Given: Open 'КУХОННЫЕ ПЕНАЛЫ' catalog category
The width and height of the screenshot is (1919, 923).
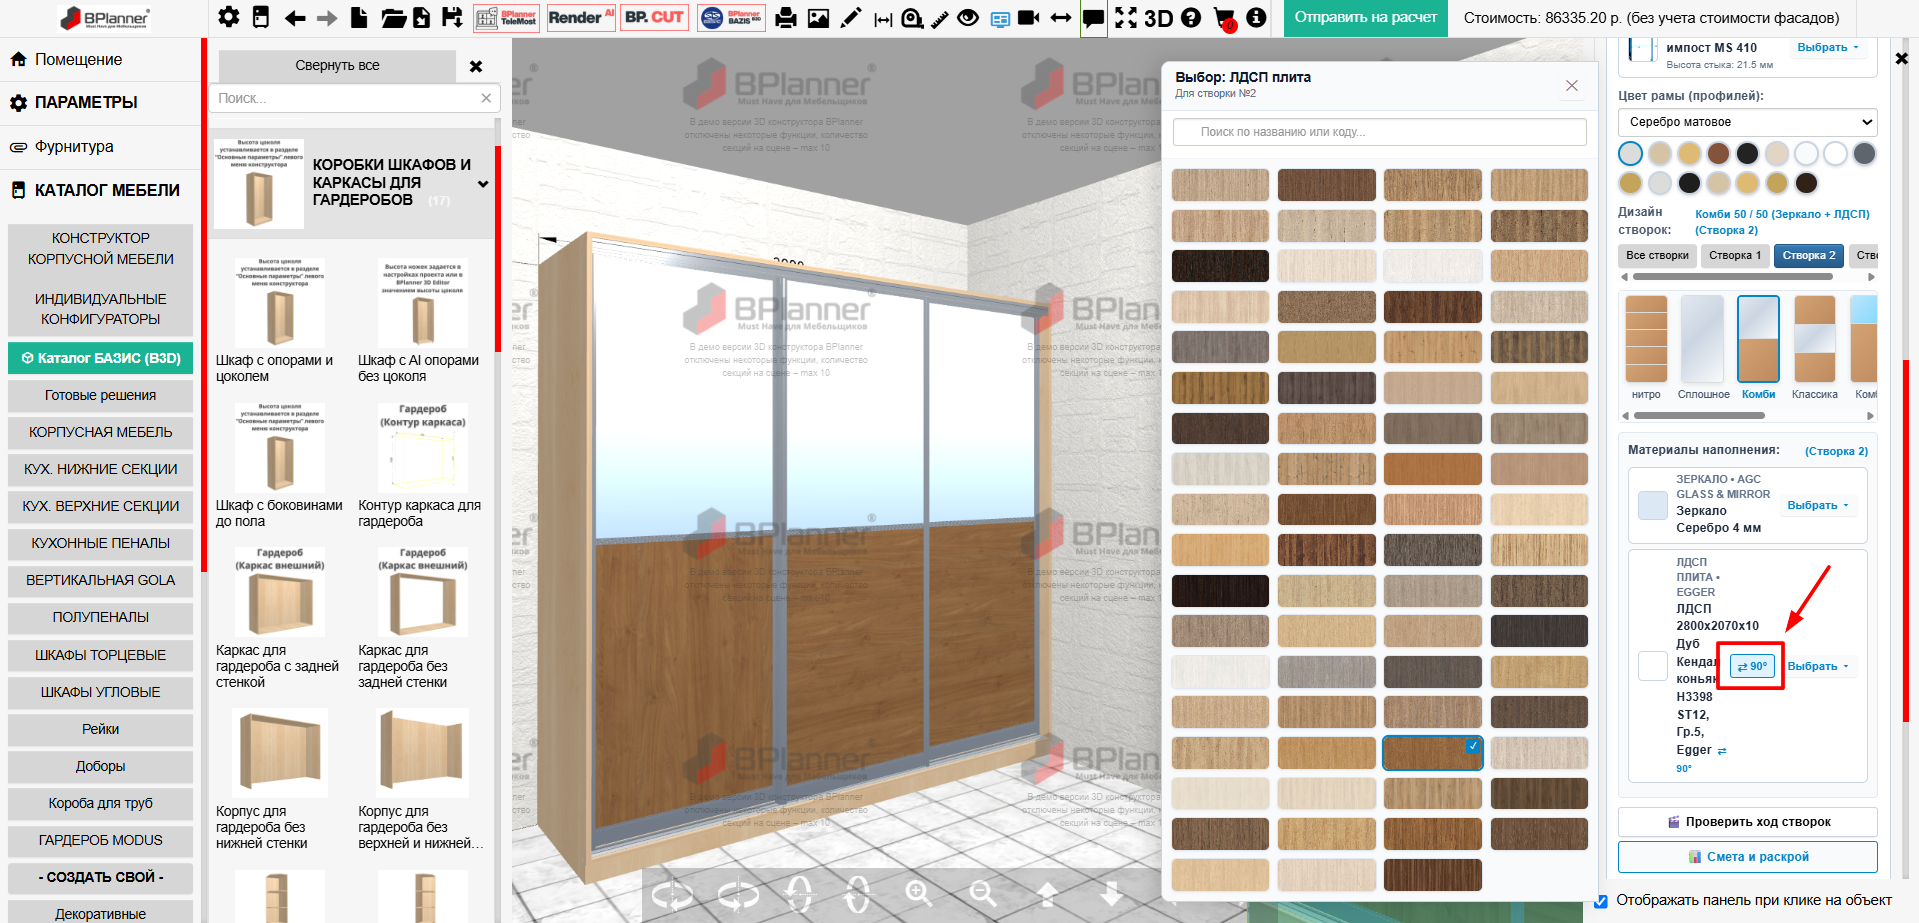Looking at the screenshot, I should click(100, 543).
